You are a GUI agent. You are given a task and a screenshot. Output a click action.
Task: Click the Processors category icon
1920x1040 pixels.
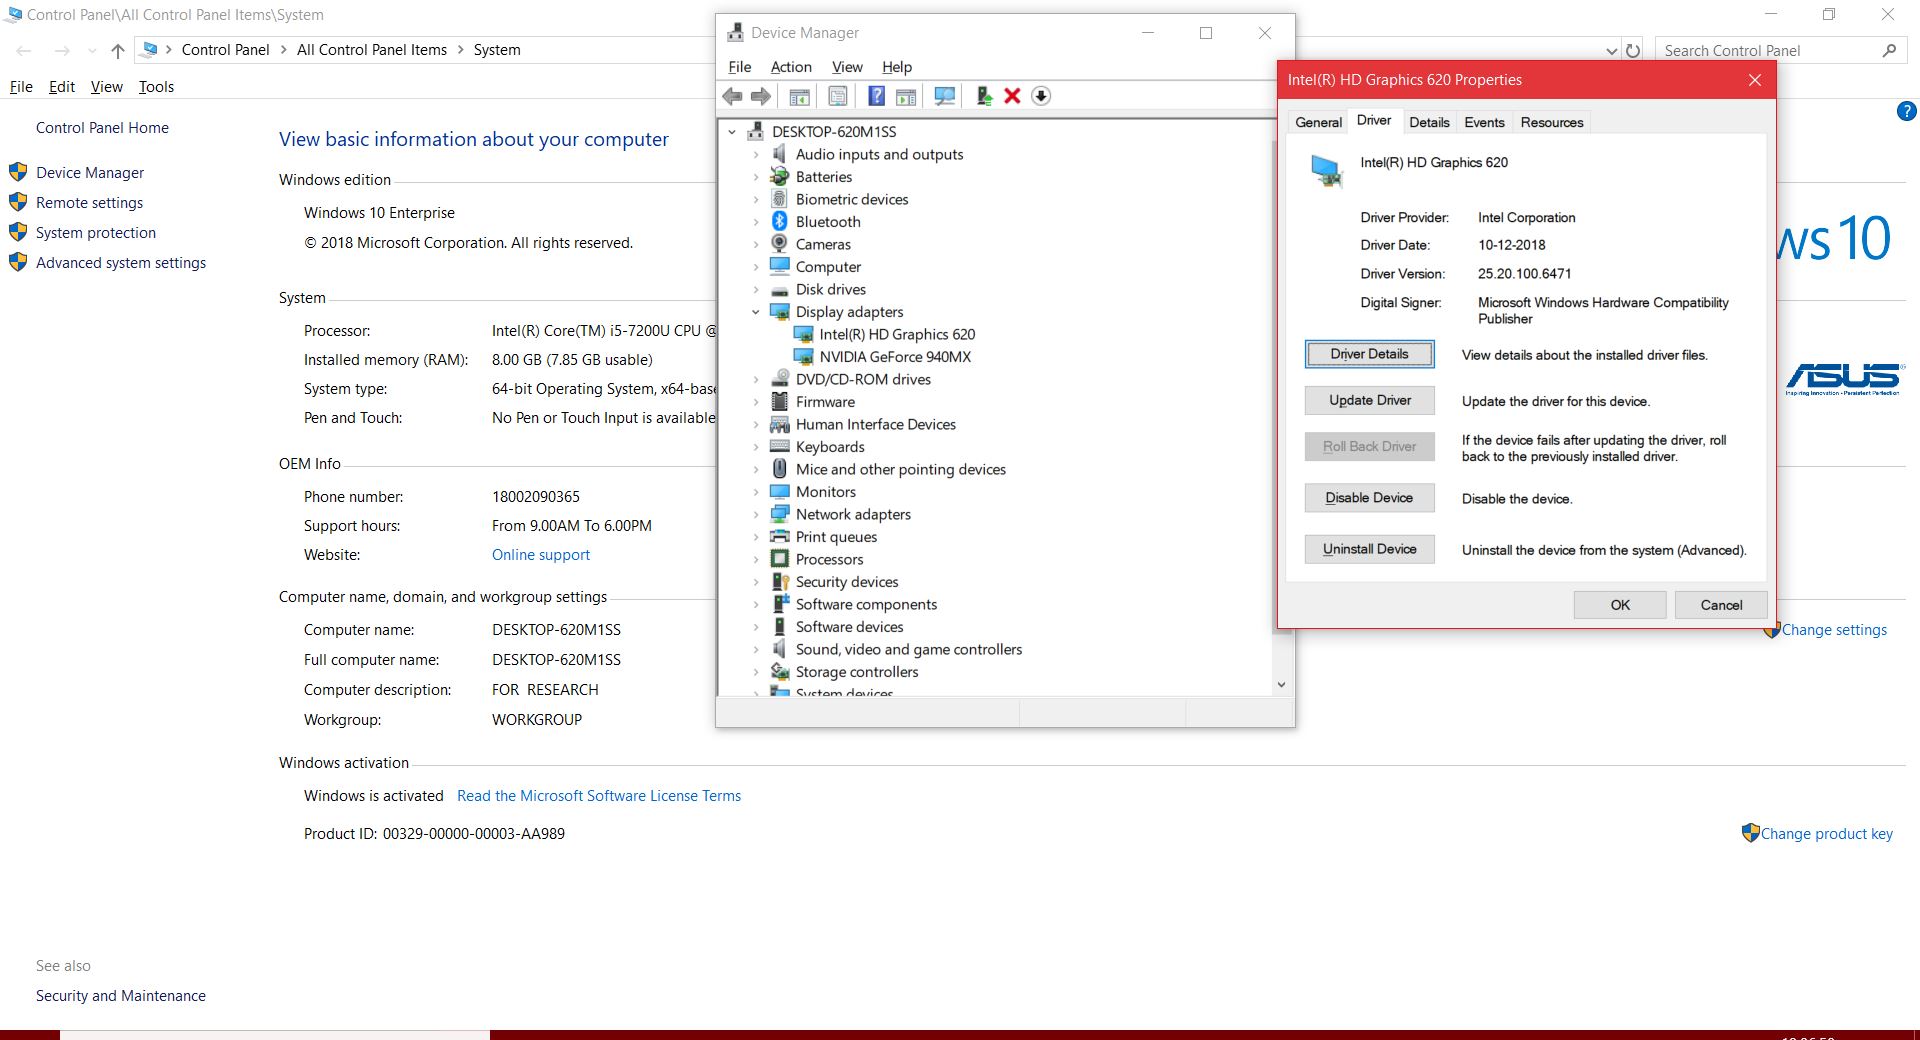[780, 559]
